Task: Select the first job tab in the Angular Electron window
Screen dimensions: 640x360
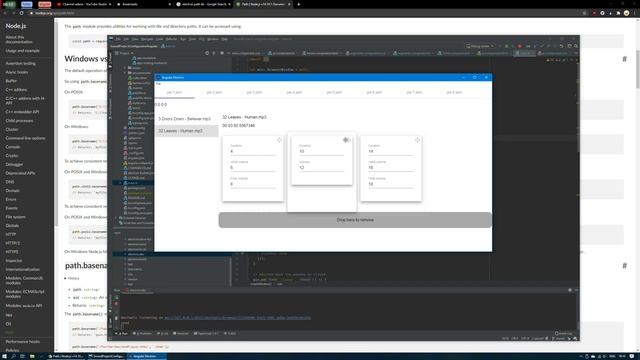Action: click(174, 92)
